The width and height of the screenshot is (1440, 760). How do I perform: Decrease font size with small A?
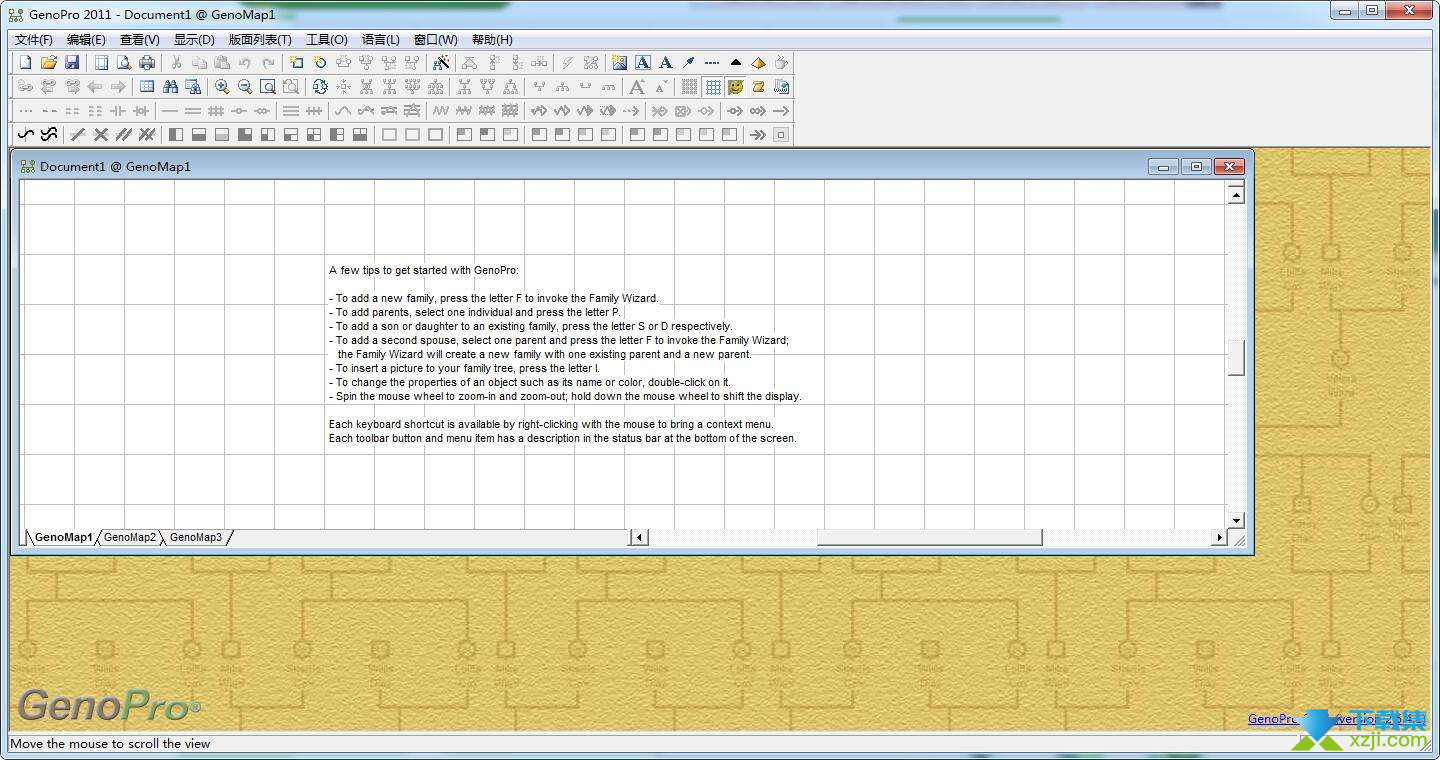coord(660,87)
